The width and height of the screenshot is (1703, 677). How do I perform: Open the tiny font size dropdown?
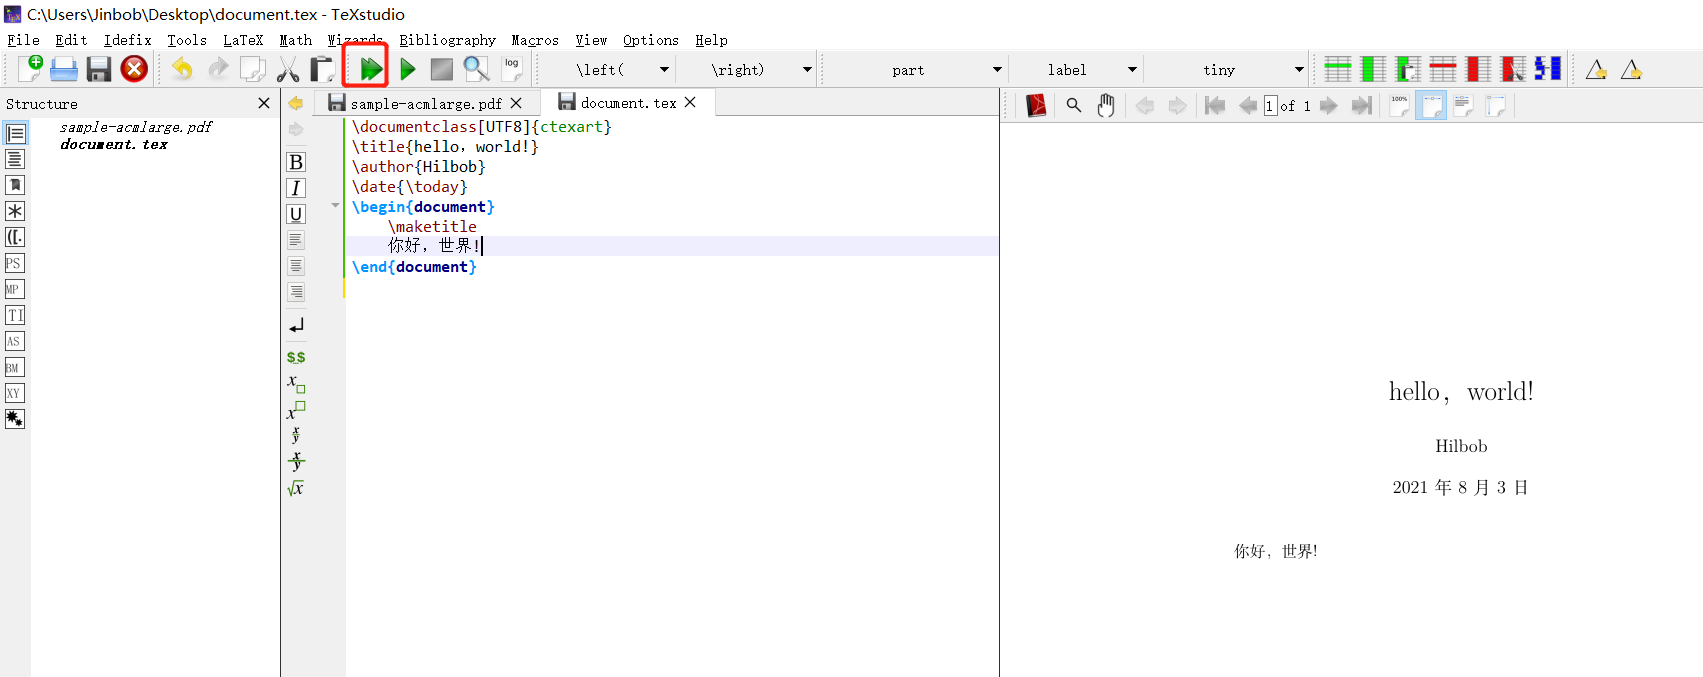pos(1299,70)
